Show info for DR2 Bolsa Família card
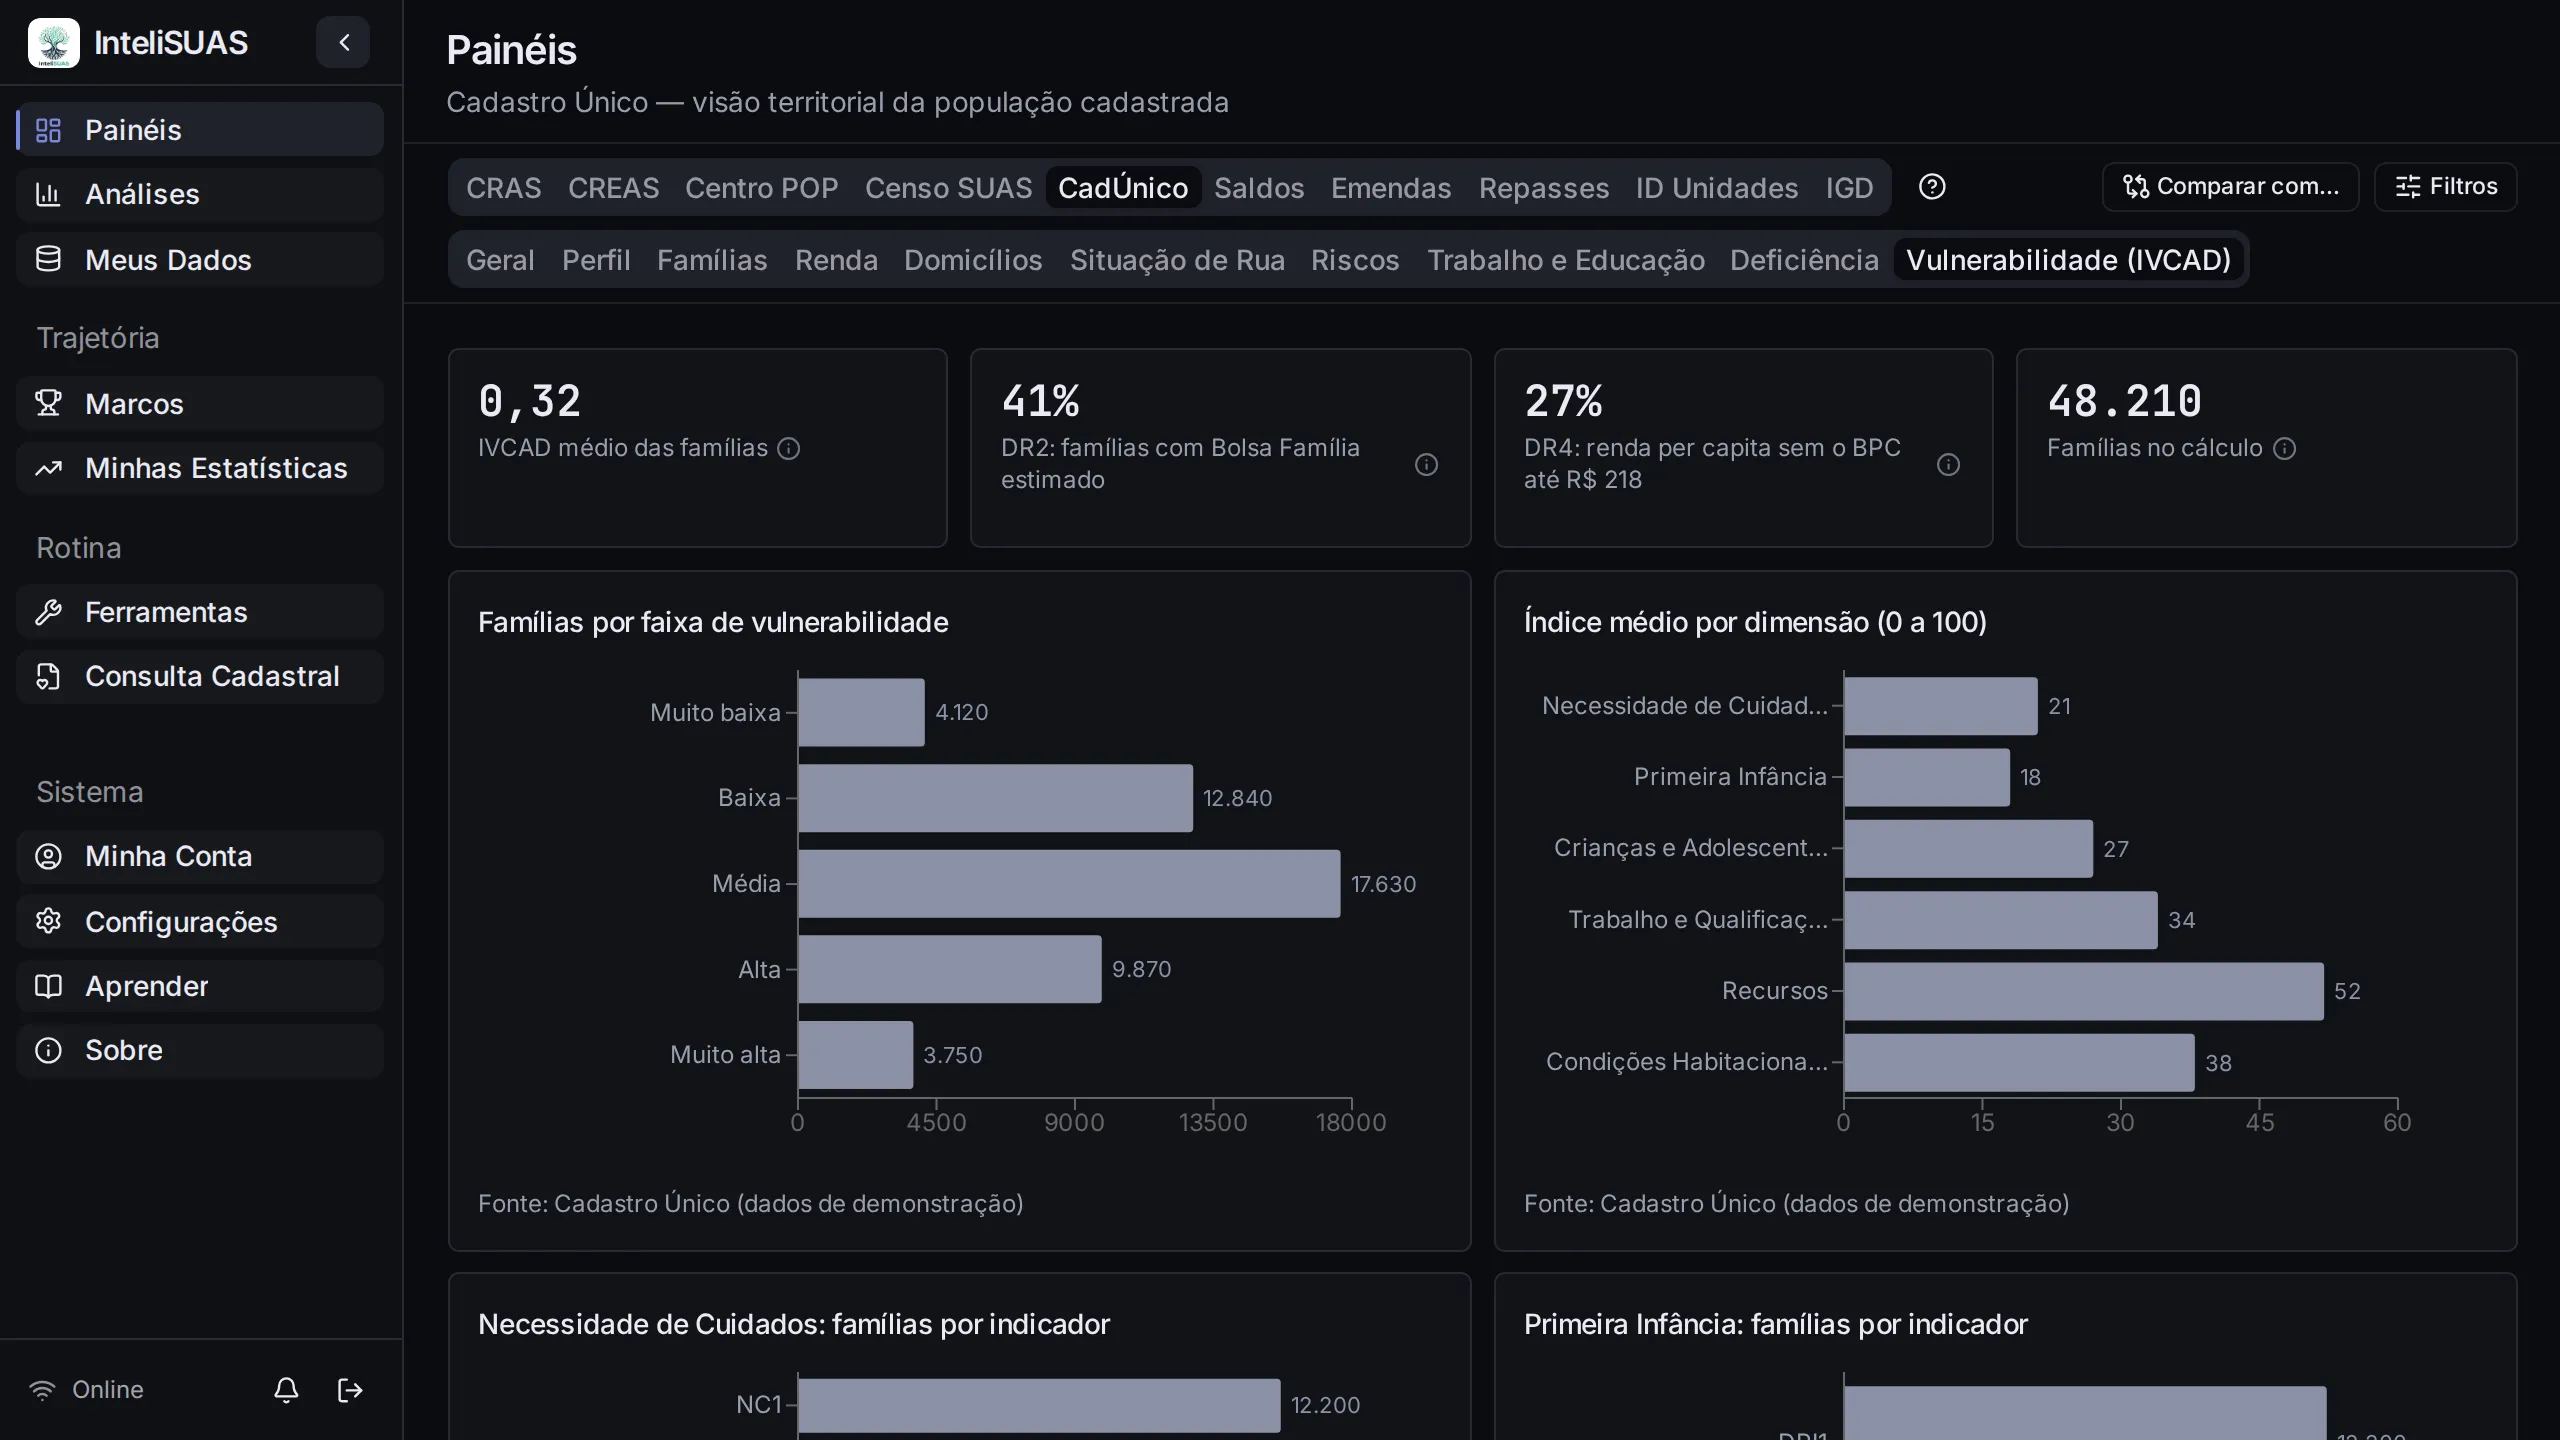2560x1440 pixels. pyautogui.click(x=1426, y=464)
